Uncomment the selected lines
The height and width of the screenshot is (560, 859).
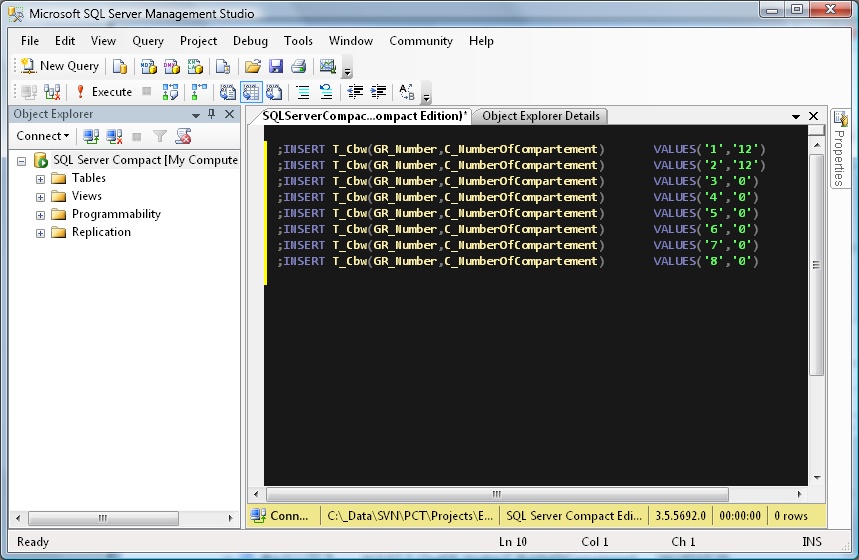coord(326,92)
